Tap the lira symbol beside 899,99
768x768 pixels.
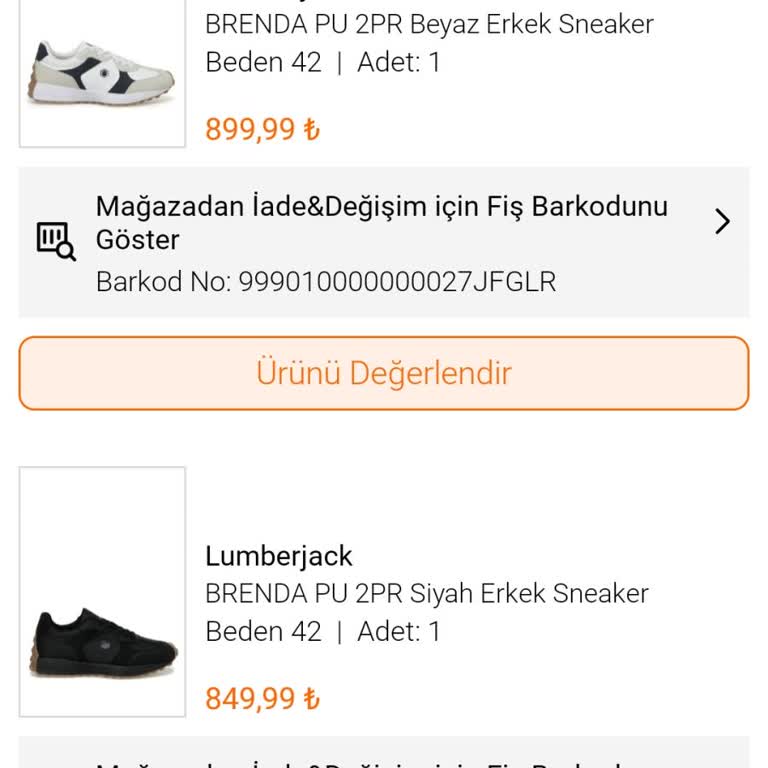pyautogui.click(x=311, y=130)
